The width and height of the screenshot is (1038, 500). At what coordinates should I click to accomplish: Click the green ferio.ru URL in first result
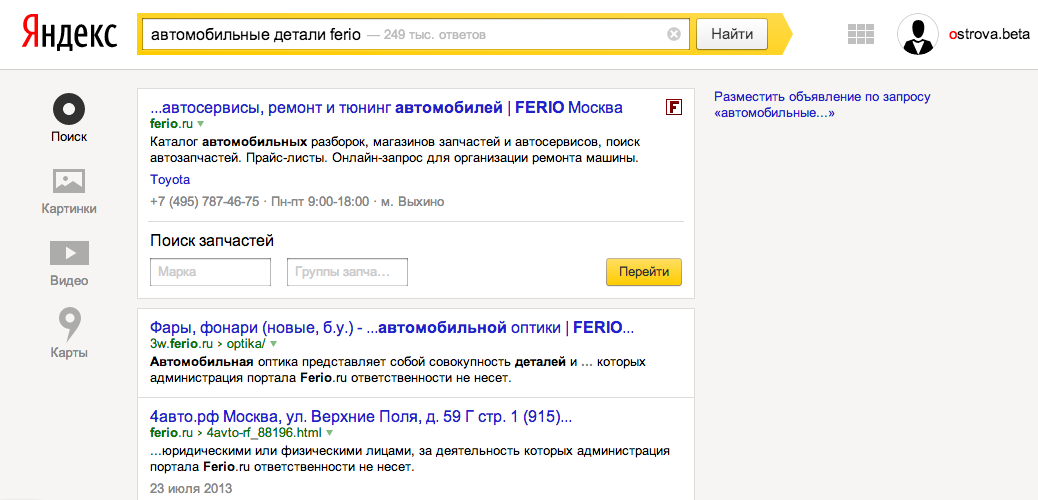click(x=171, y=124)
